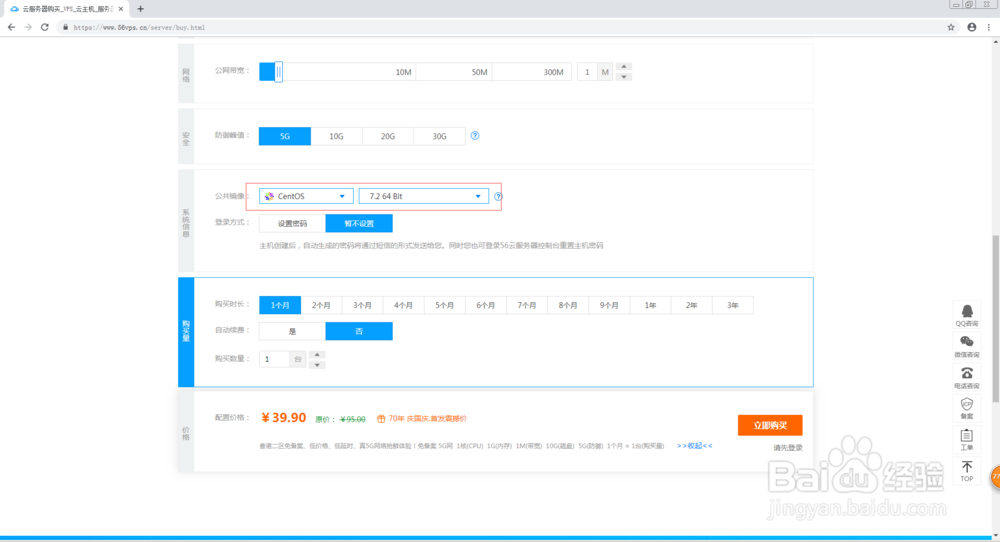Focus the bandwidth value input field

pyautogui.click(x=587, y=72)
